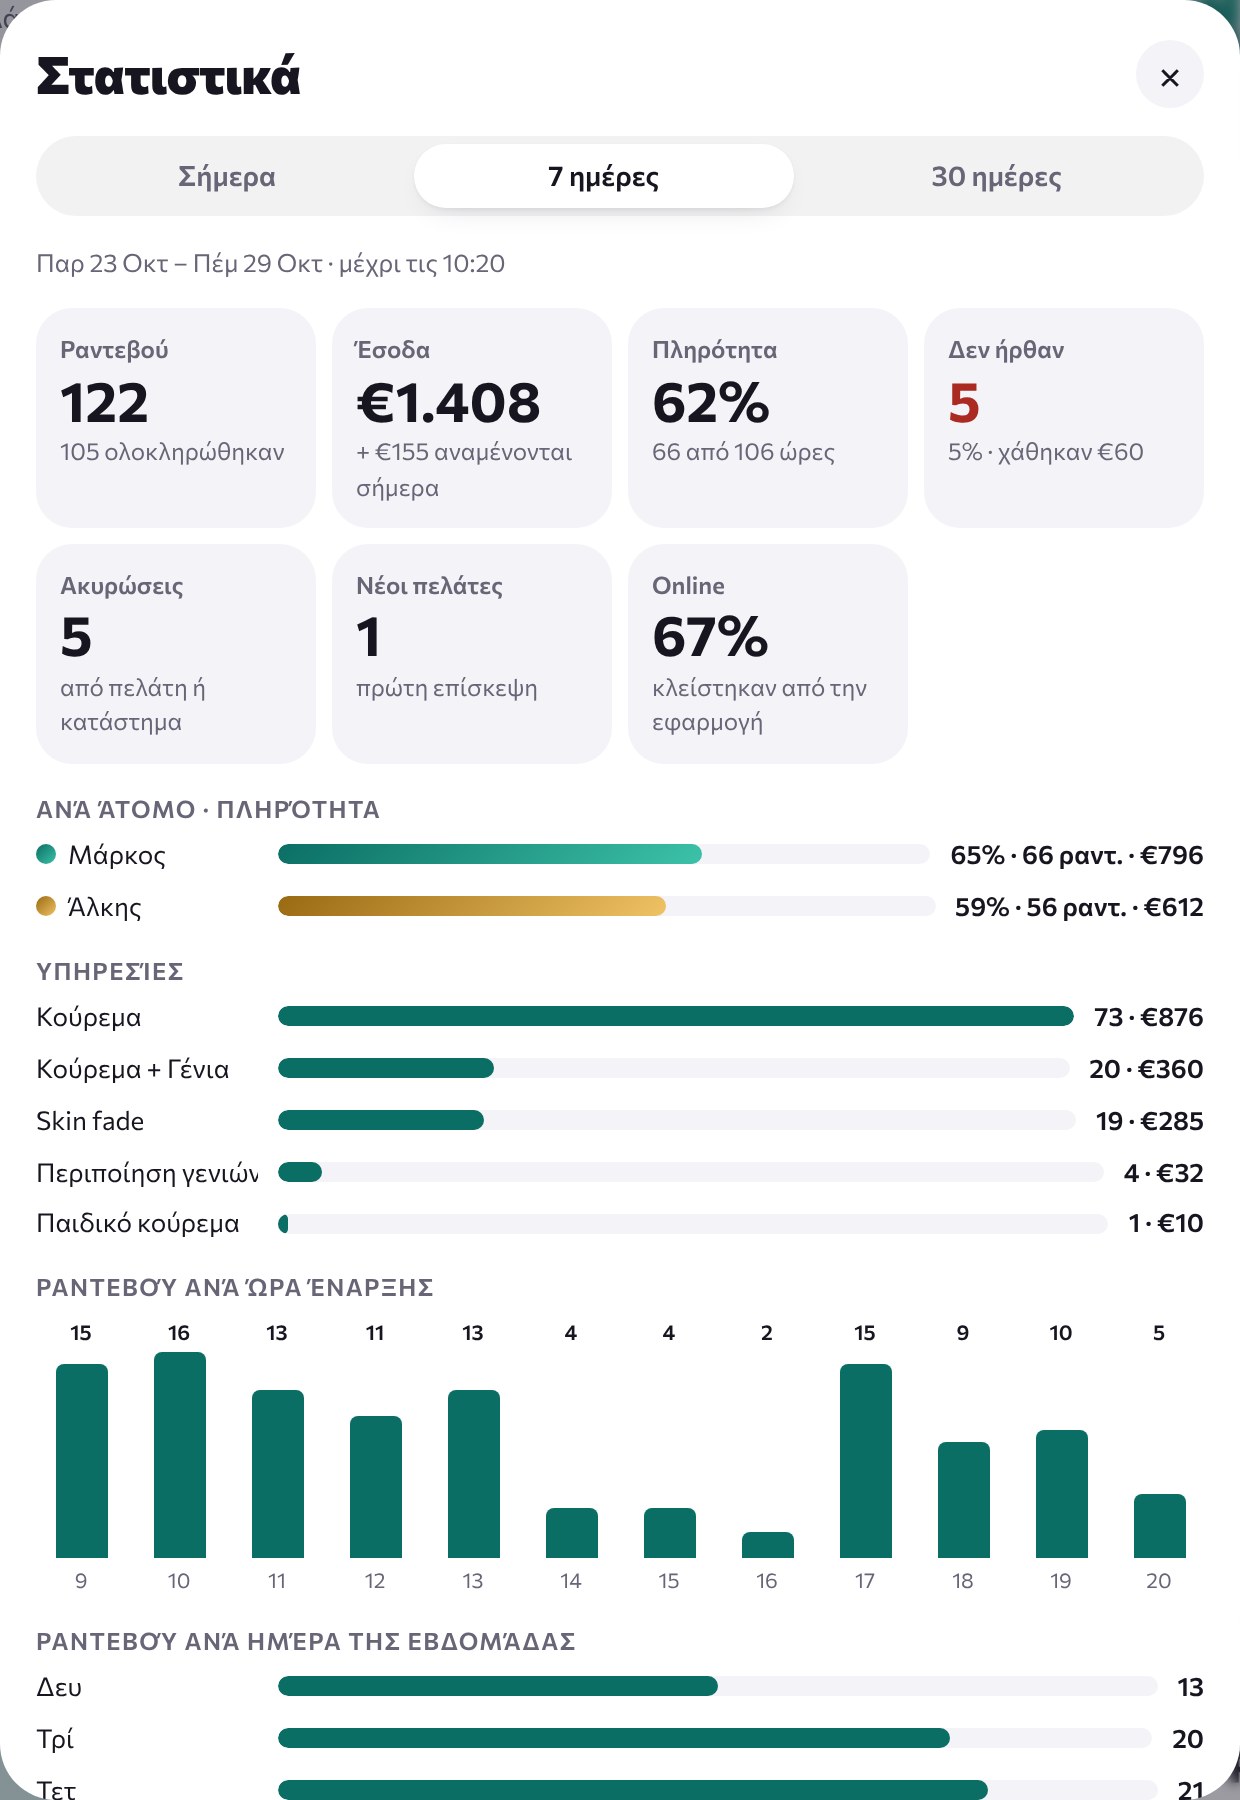Open the Έσοδα €1.408 card

click(x=472, y=418)
